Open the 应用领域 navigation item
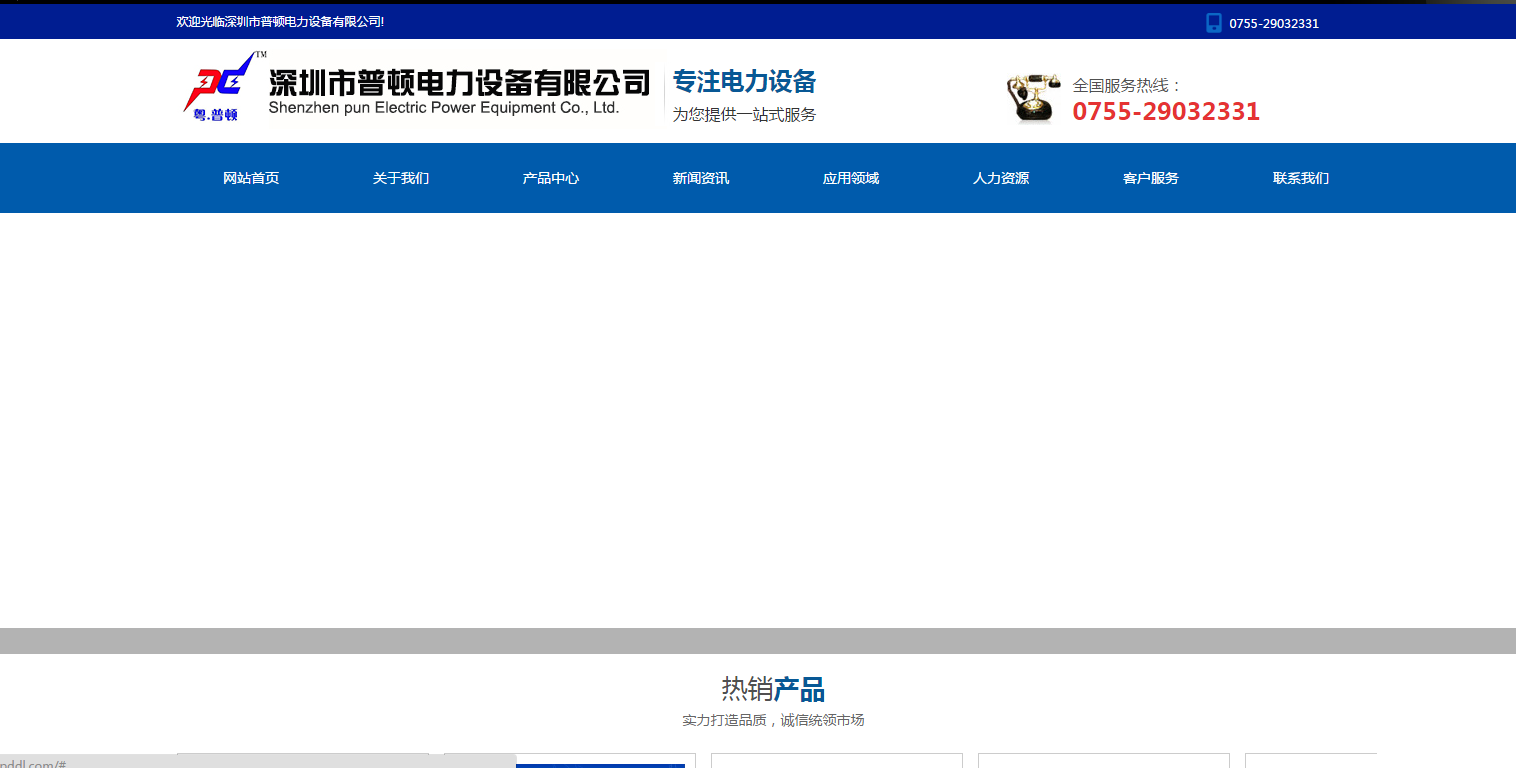Screen dimensions: 1516x768 tap(851, 178)
